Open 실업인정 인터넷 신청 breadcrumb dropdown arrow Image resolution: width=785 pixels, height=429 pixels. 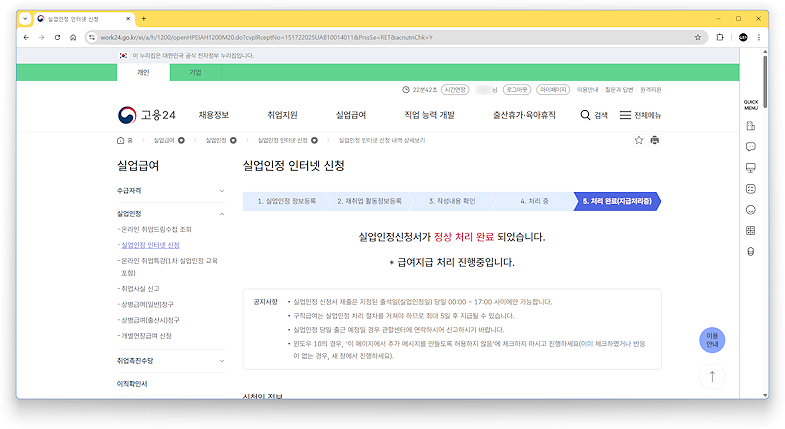point(314,140)
